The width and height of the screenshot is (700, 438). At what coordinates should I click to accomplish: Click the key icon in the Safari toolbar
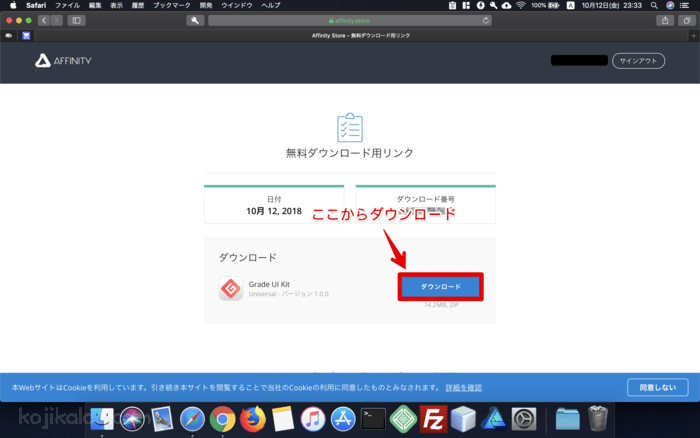[x=195, y=21]
